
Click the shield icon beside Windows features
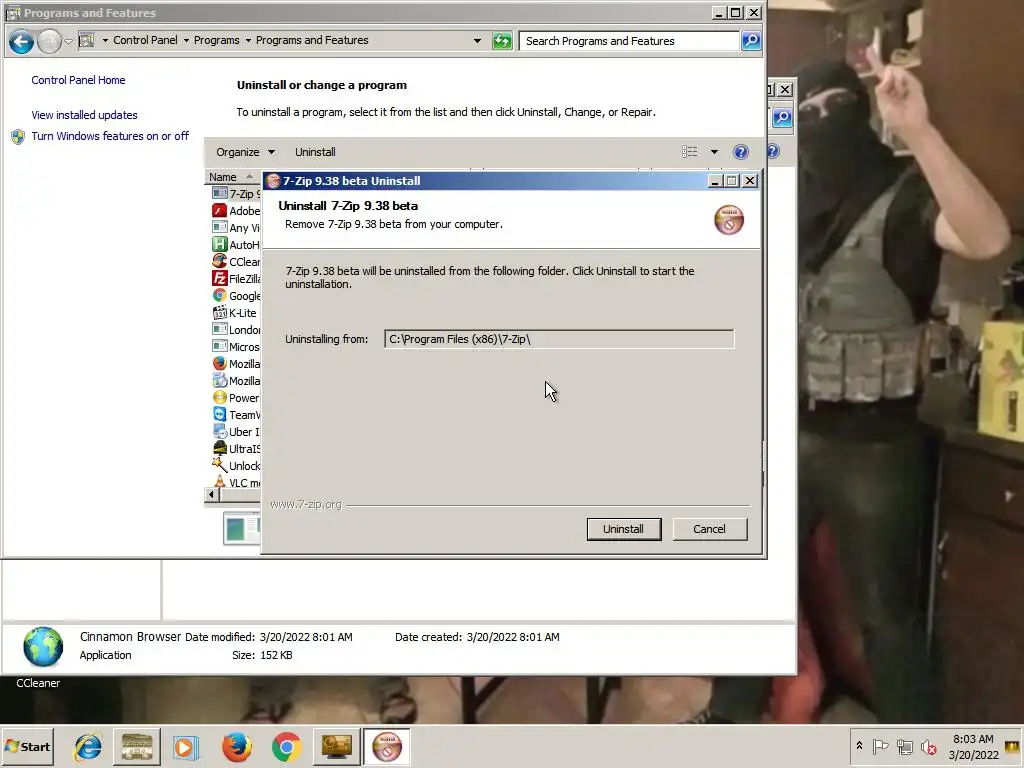coord(18,136)
